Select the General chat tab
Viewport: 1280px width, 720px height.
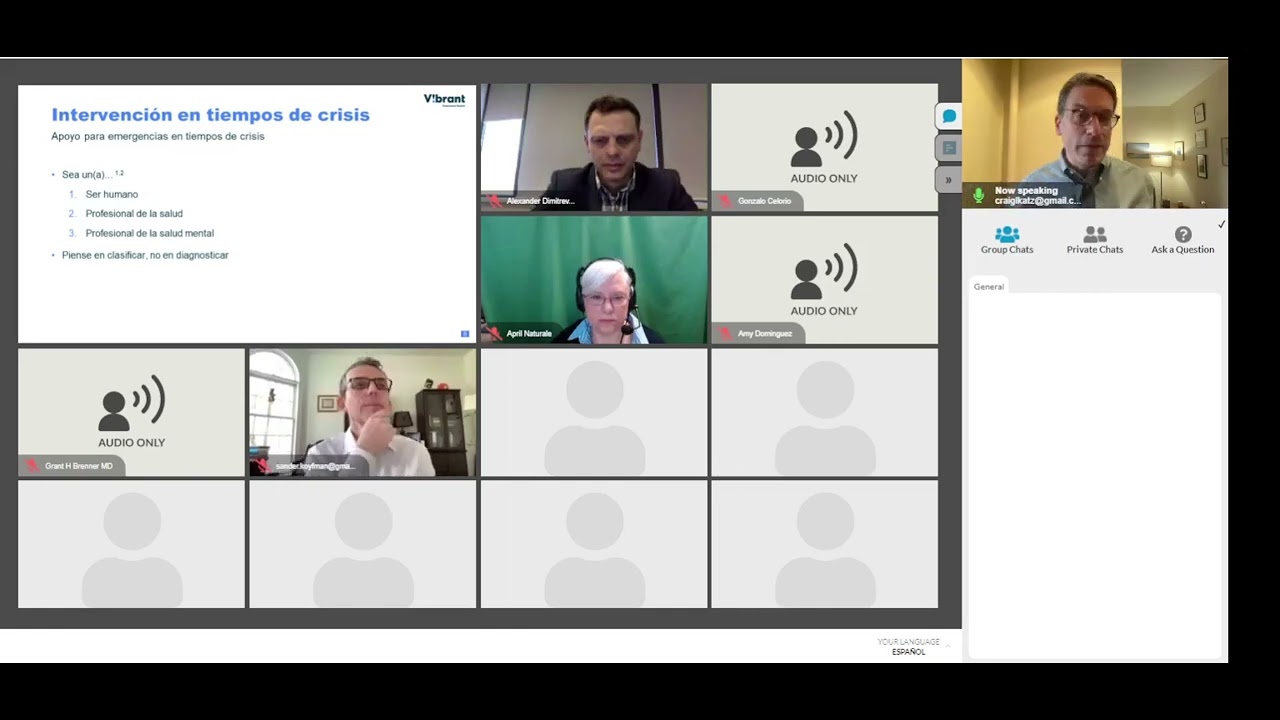[x=989, y=287]
